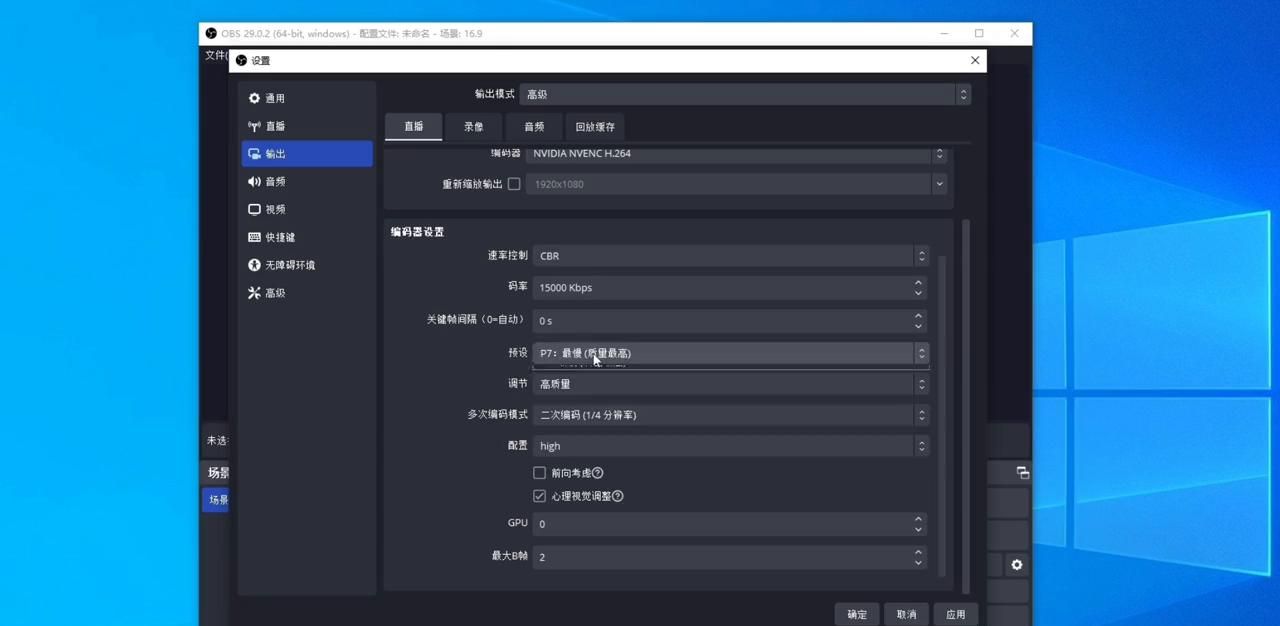This screenshot has width=1280, height=626.
Task: Decrease 最大B帧 with down arrow
Action: click(918, 562)
